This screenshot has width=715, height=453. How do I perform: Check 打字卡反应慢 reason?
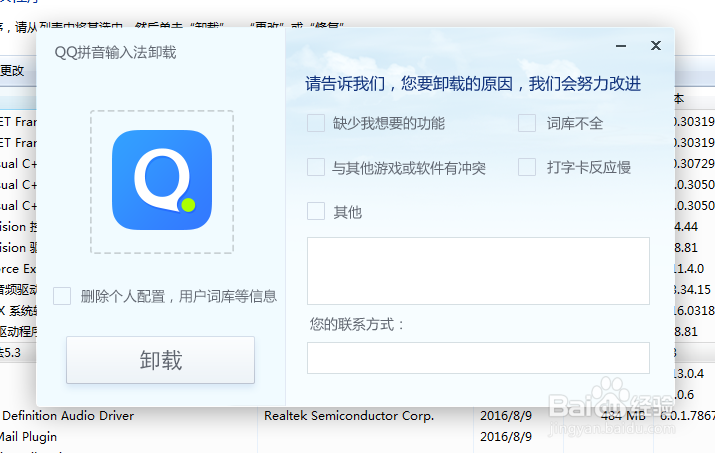pos(527,167)
